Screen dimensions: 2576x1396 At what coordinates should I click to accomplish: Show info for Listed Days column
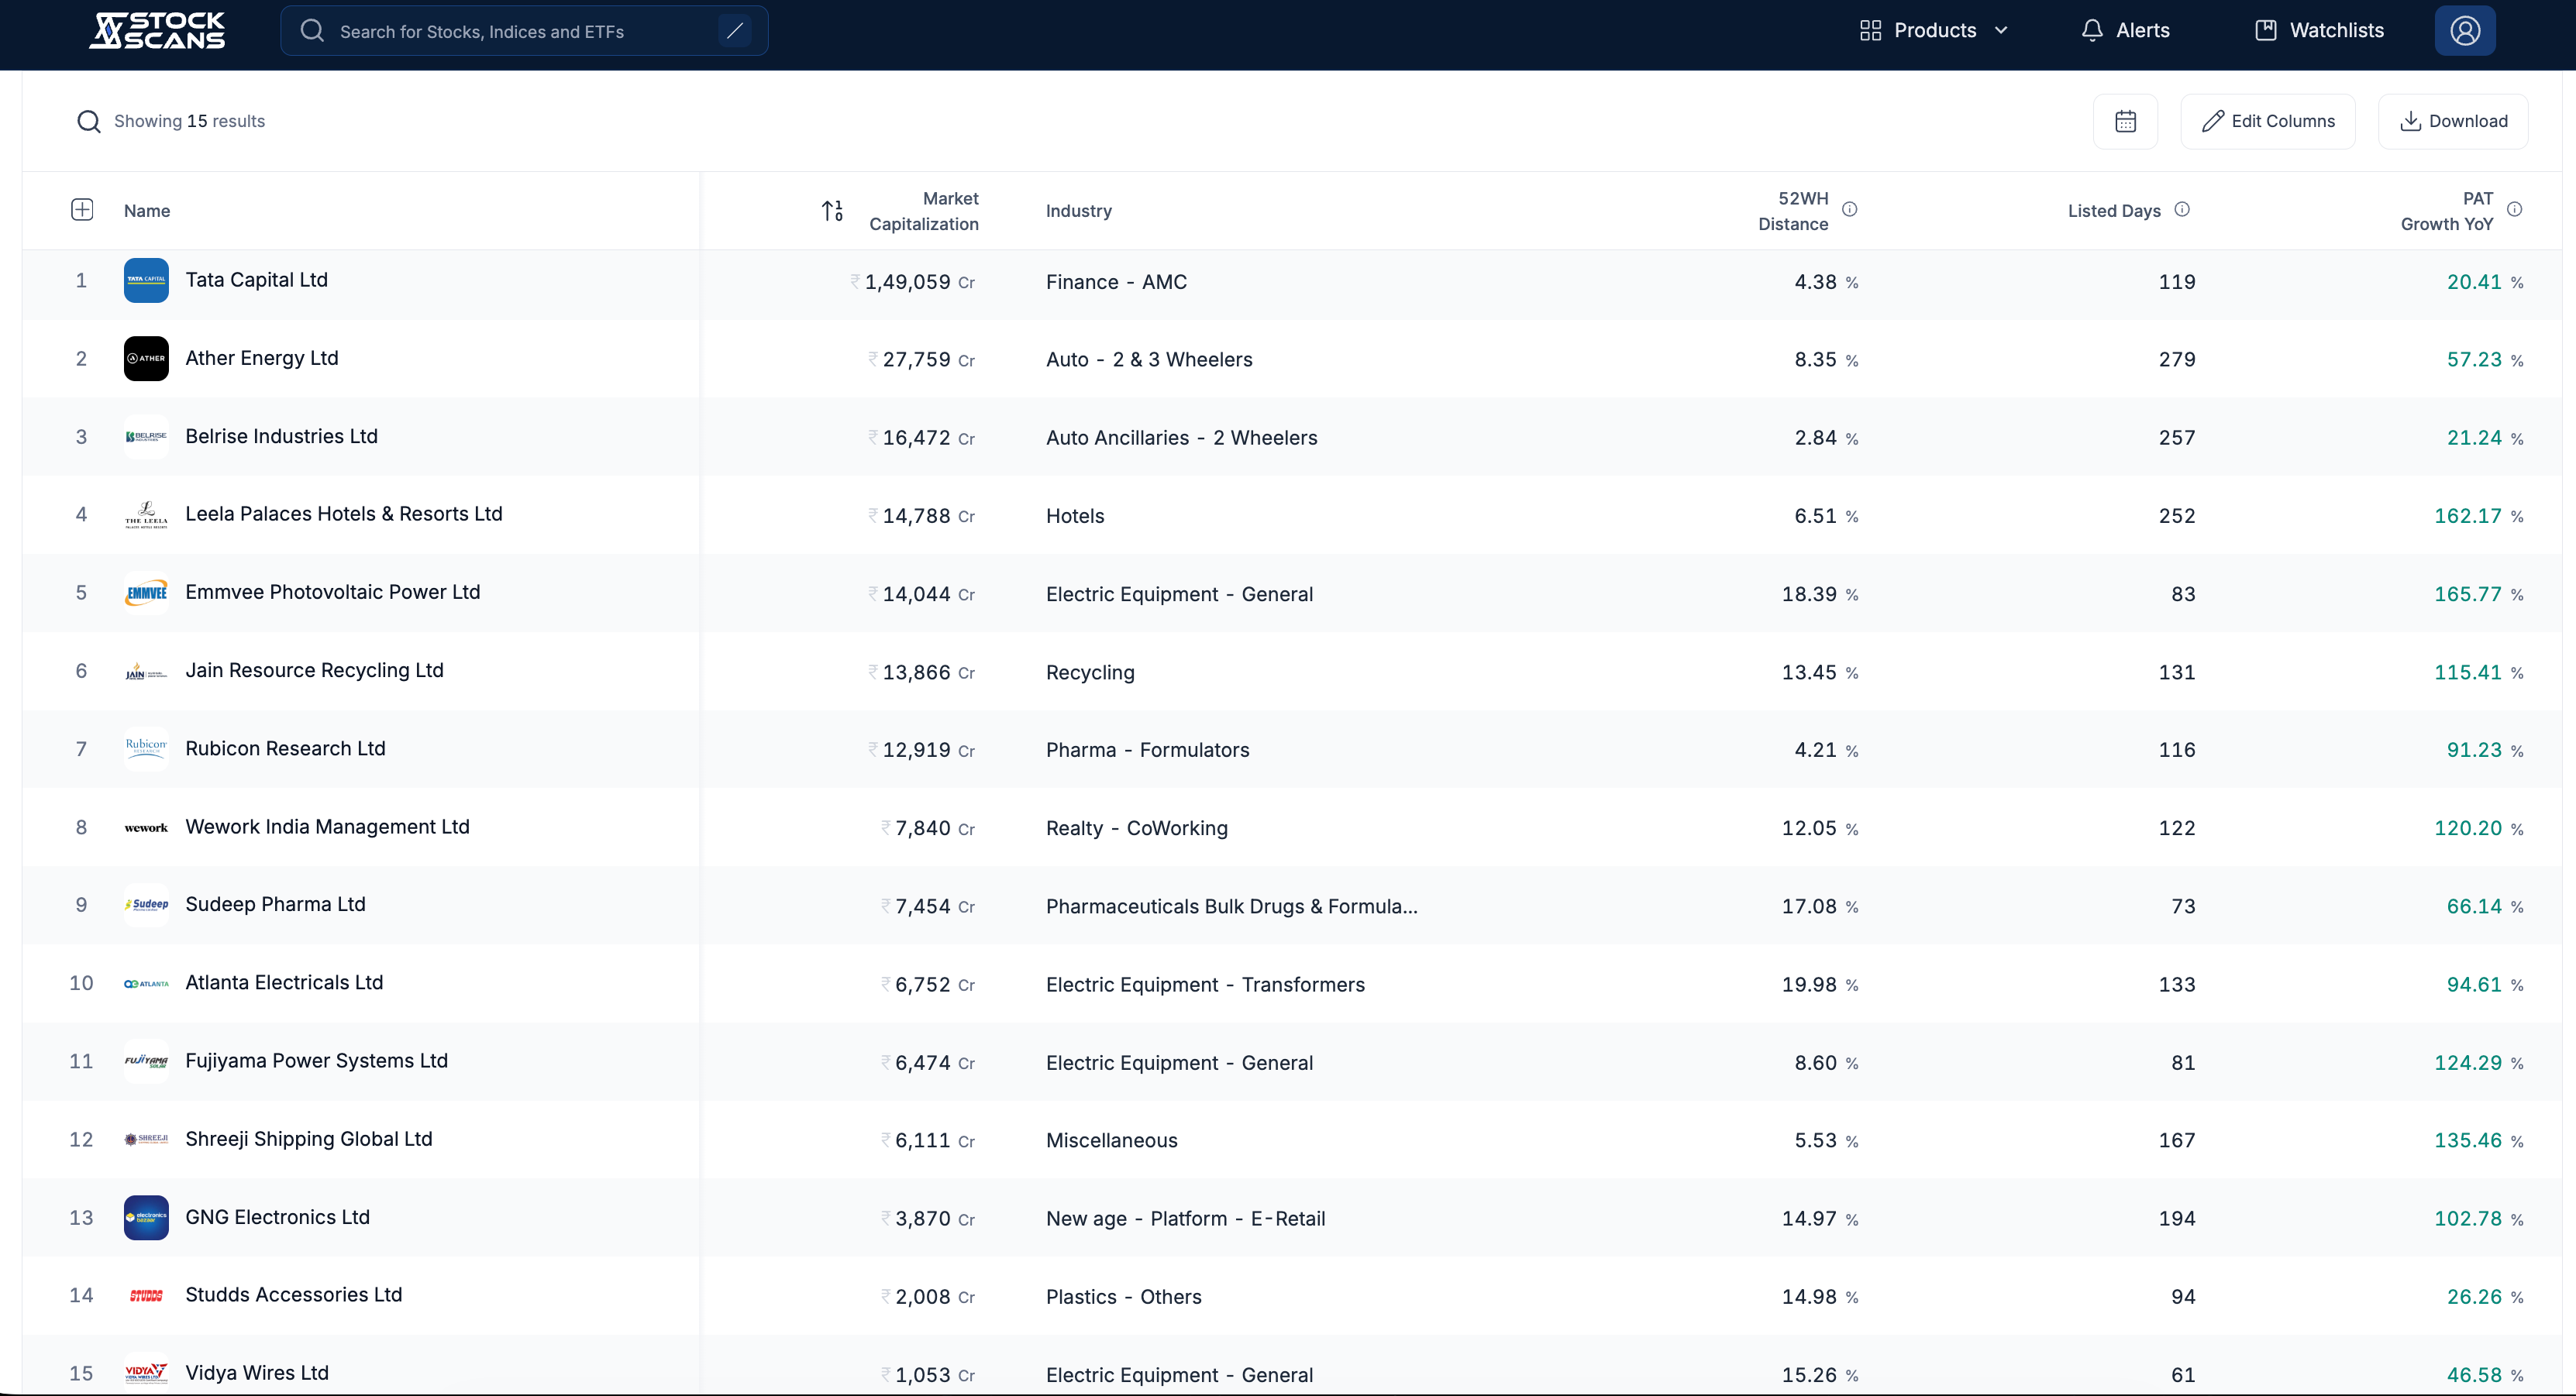coord(2182,209)
